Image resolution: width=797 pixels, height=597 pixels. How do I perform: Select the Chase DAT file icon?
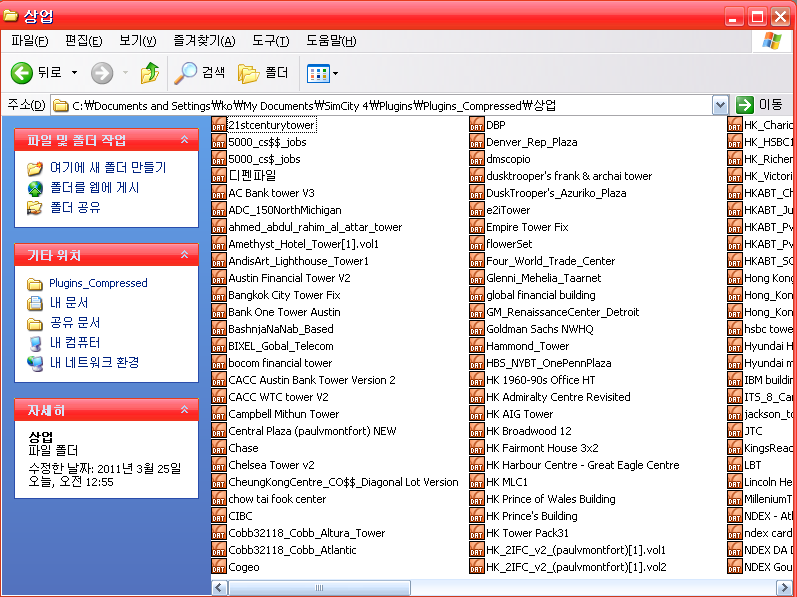coord(219,448)
